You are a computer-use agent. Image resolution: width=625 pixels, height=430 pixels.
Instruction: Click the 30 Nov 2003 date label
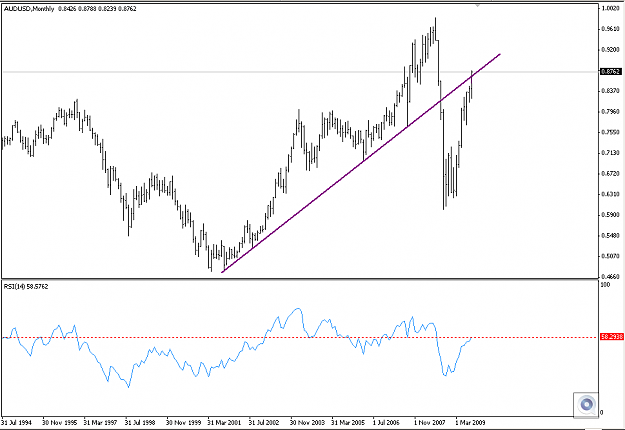[x=306, y=422]
